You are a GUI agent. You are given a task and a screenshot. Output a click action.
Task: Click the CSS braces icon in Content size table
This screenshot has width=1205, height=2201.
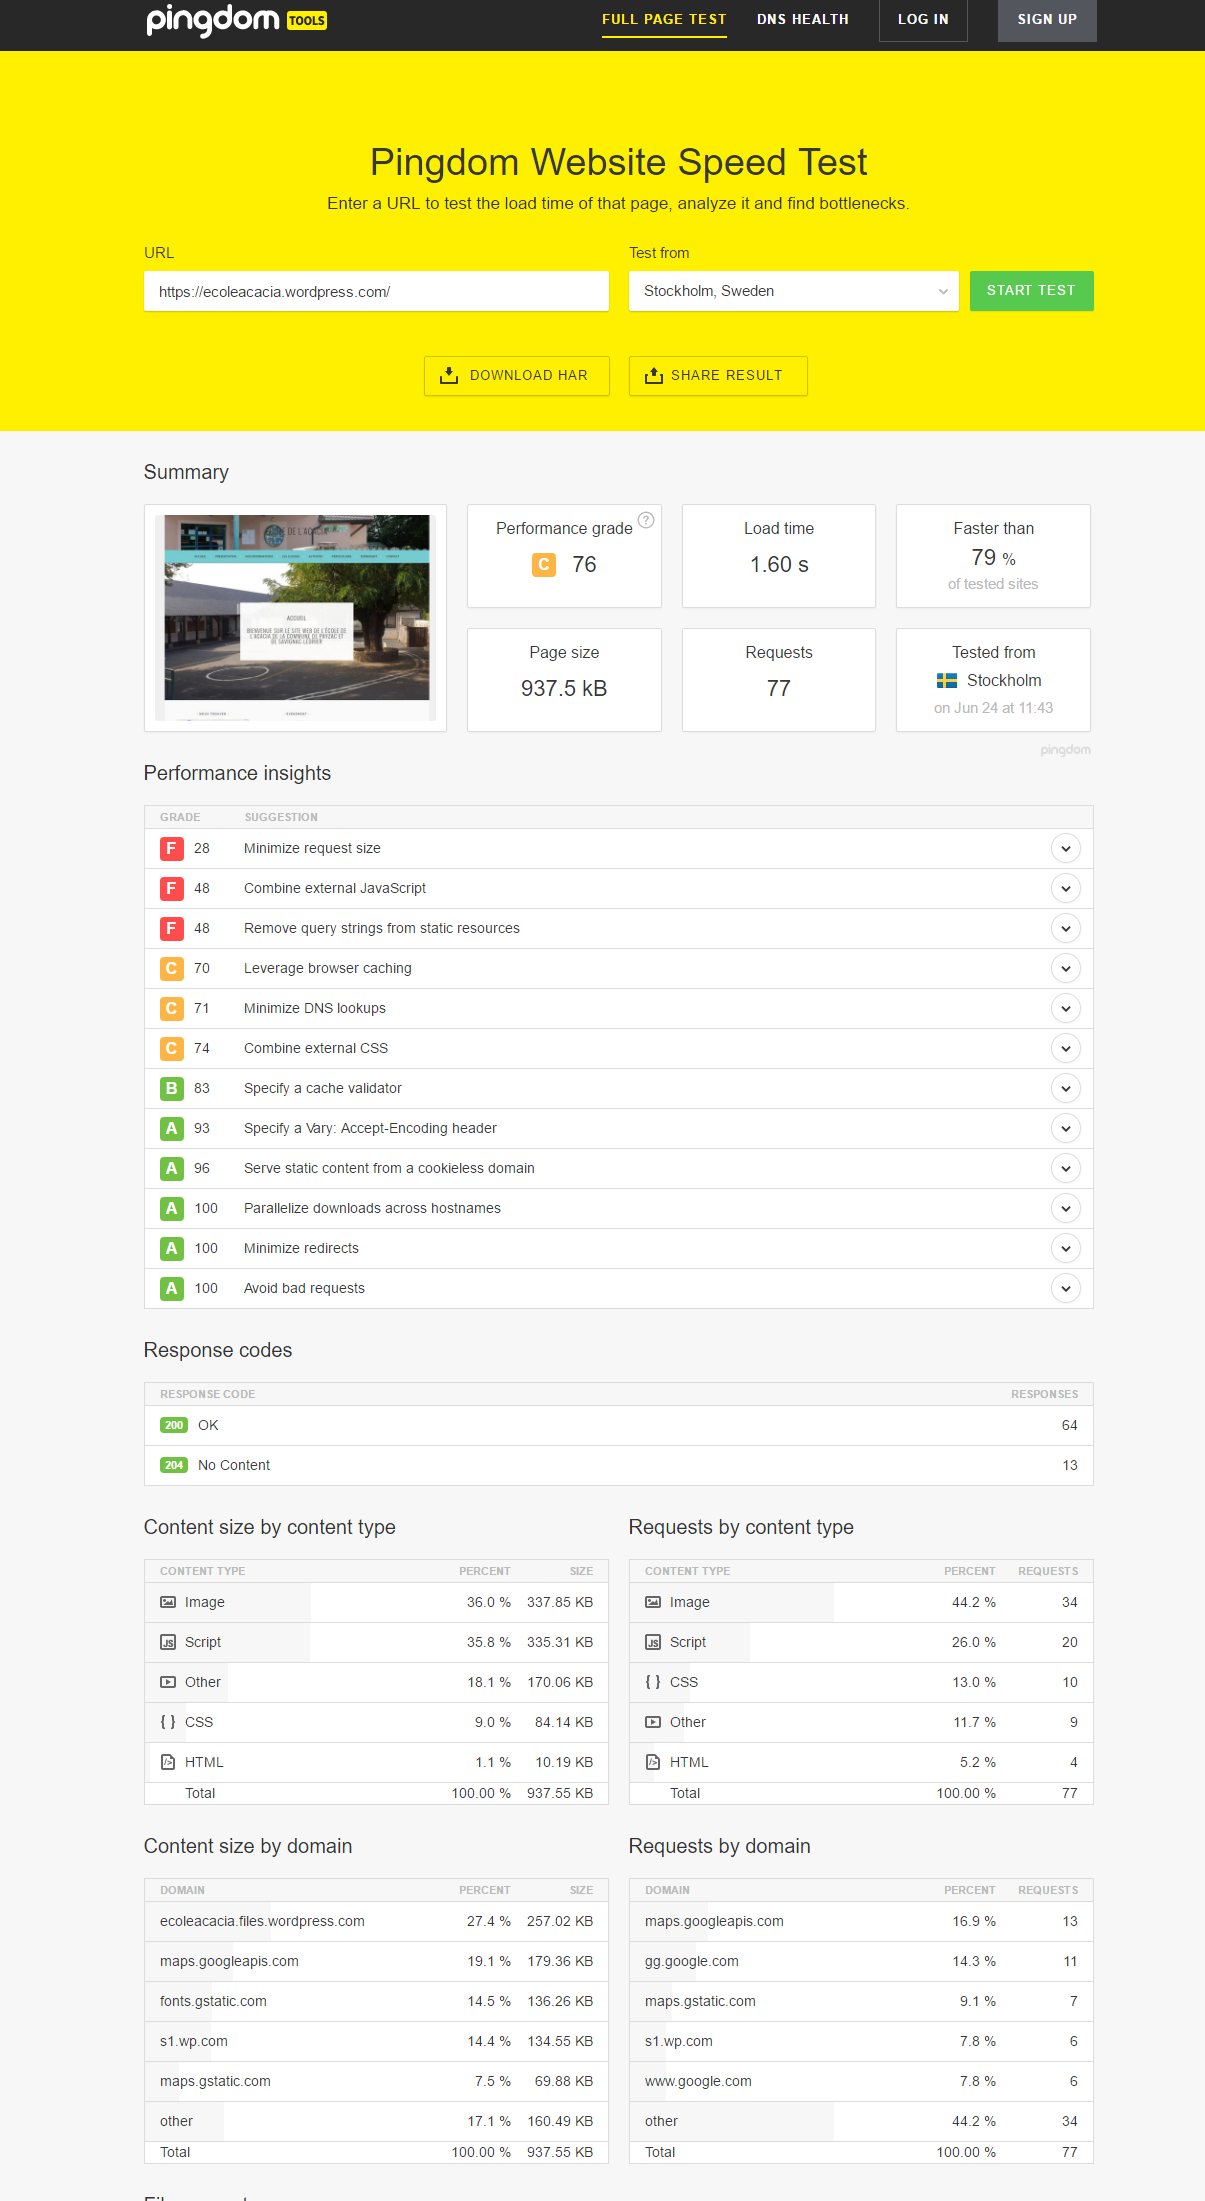tap(168, 1722)
